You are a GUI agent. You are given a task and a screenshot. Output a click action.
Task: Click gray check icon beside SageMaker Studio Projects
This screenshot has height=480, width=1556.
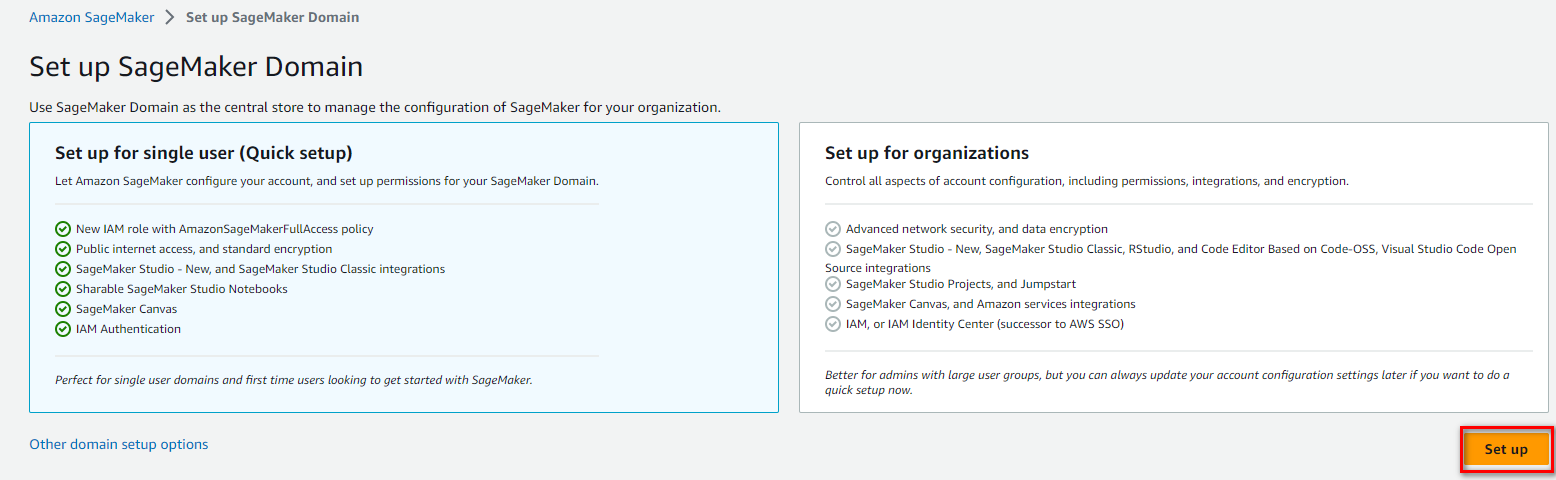pos(833,284)
